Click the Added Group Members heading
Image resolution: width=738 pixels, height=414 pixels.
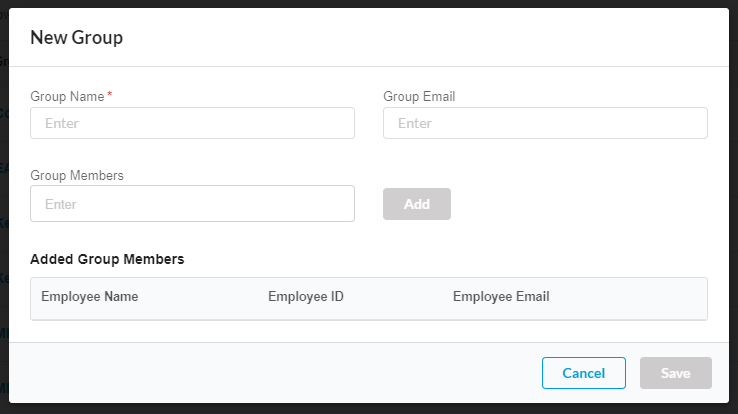[x=107, y=259]
